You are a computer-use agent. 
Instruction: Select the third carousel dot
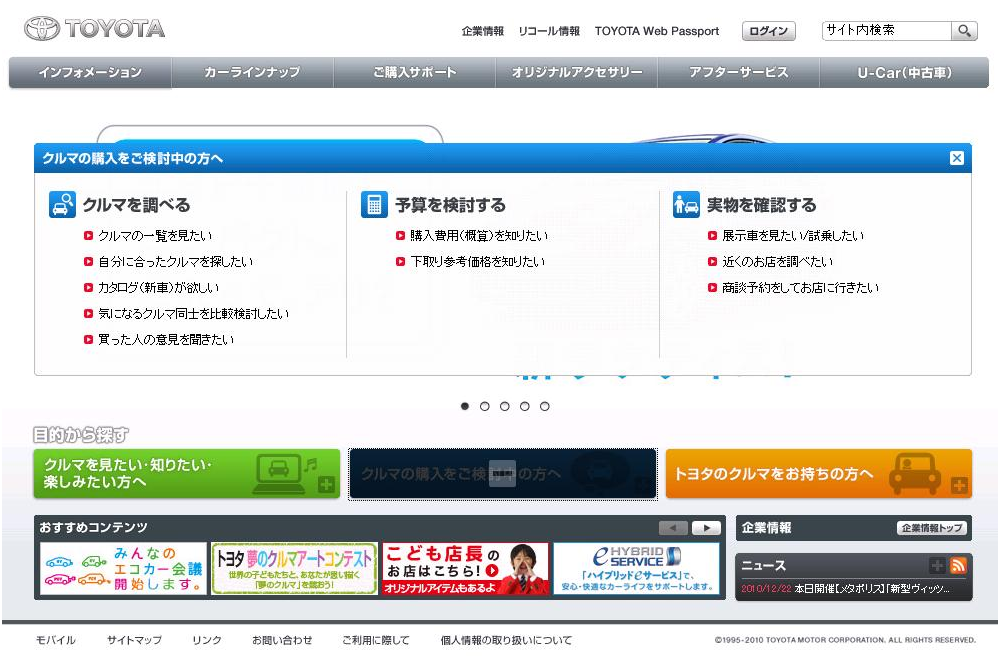504,406
